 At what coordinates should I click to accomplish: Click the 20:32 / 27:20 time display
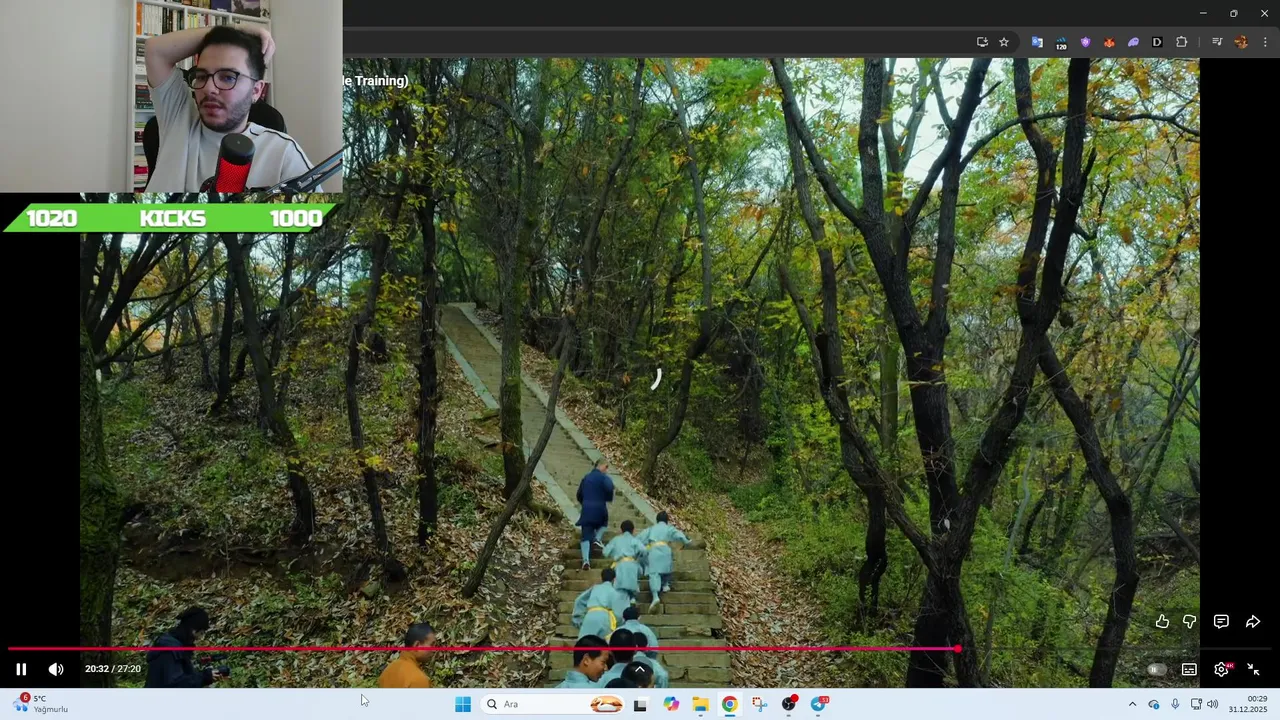tap(113, 669)
